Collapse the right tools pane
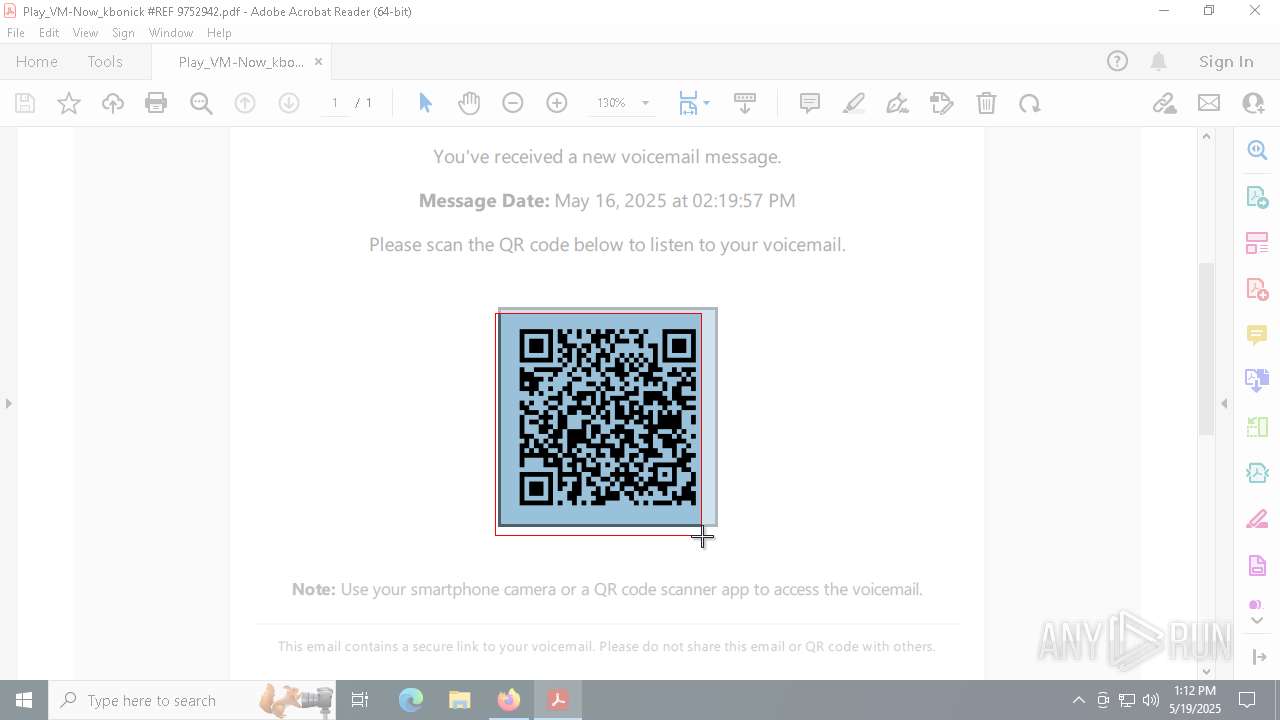Image resolution: width=1280 pixels, height=720 pixels. [1224, 404]
